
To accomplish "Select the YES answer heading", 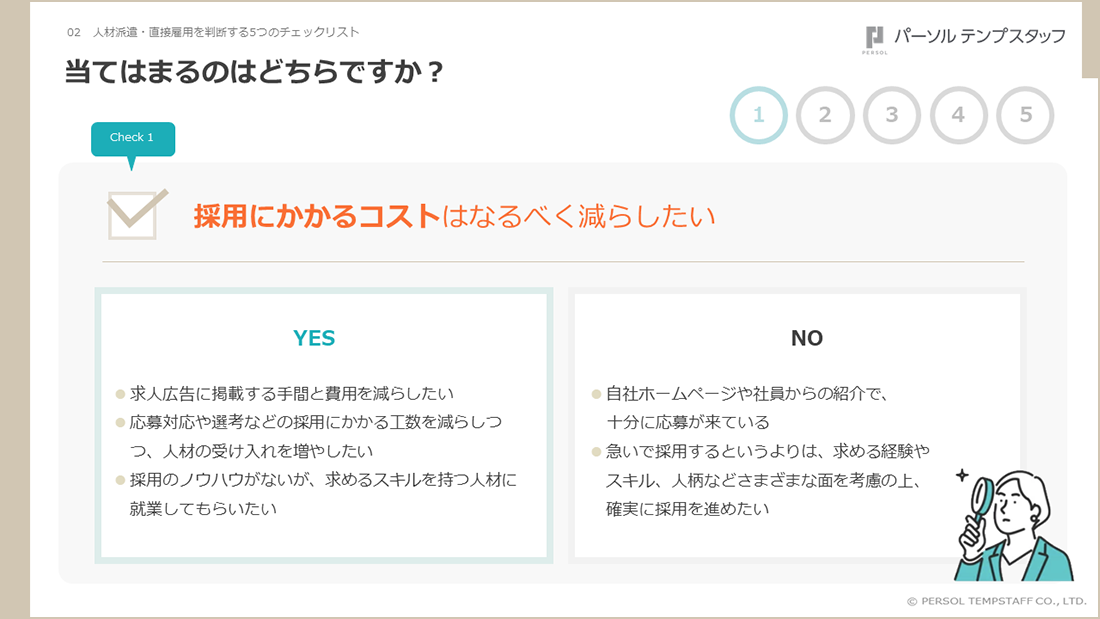I will (x=314, y=338).
